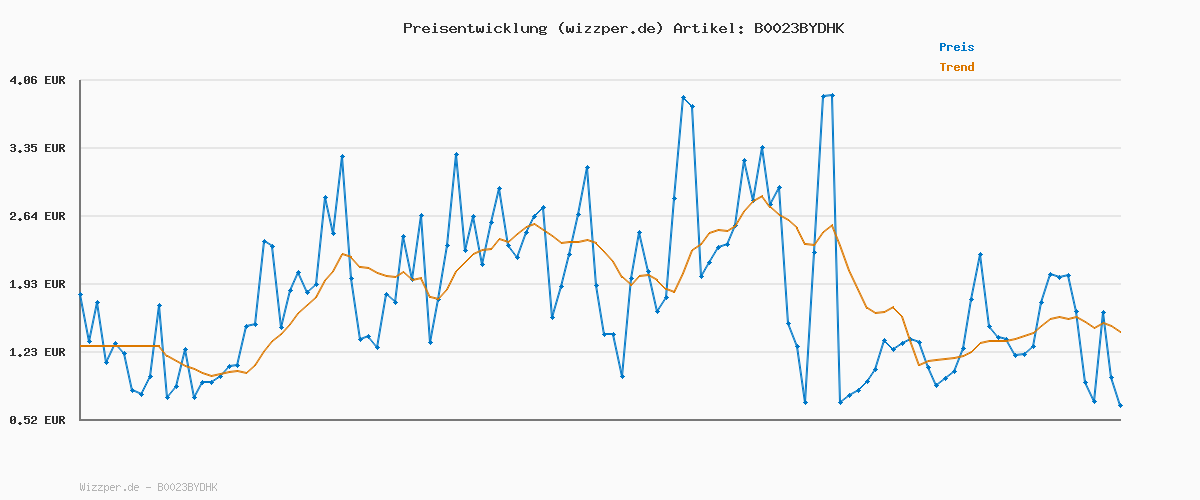
Task: Select the 3.35 EUR axis label
Action: (37, 148)
